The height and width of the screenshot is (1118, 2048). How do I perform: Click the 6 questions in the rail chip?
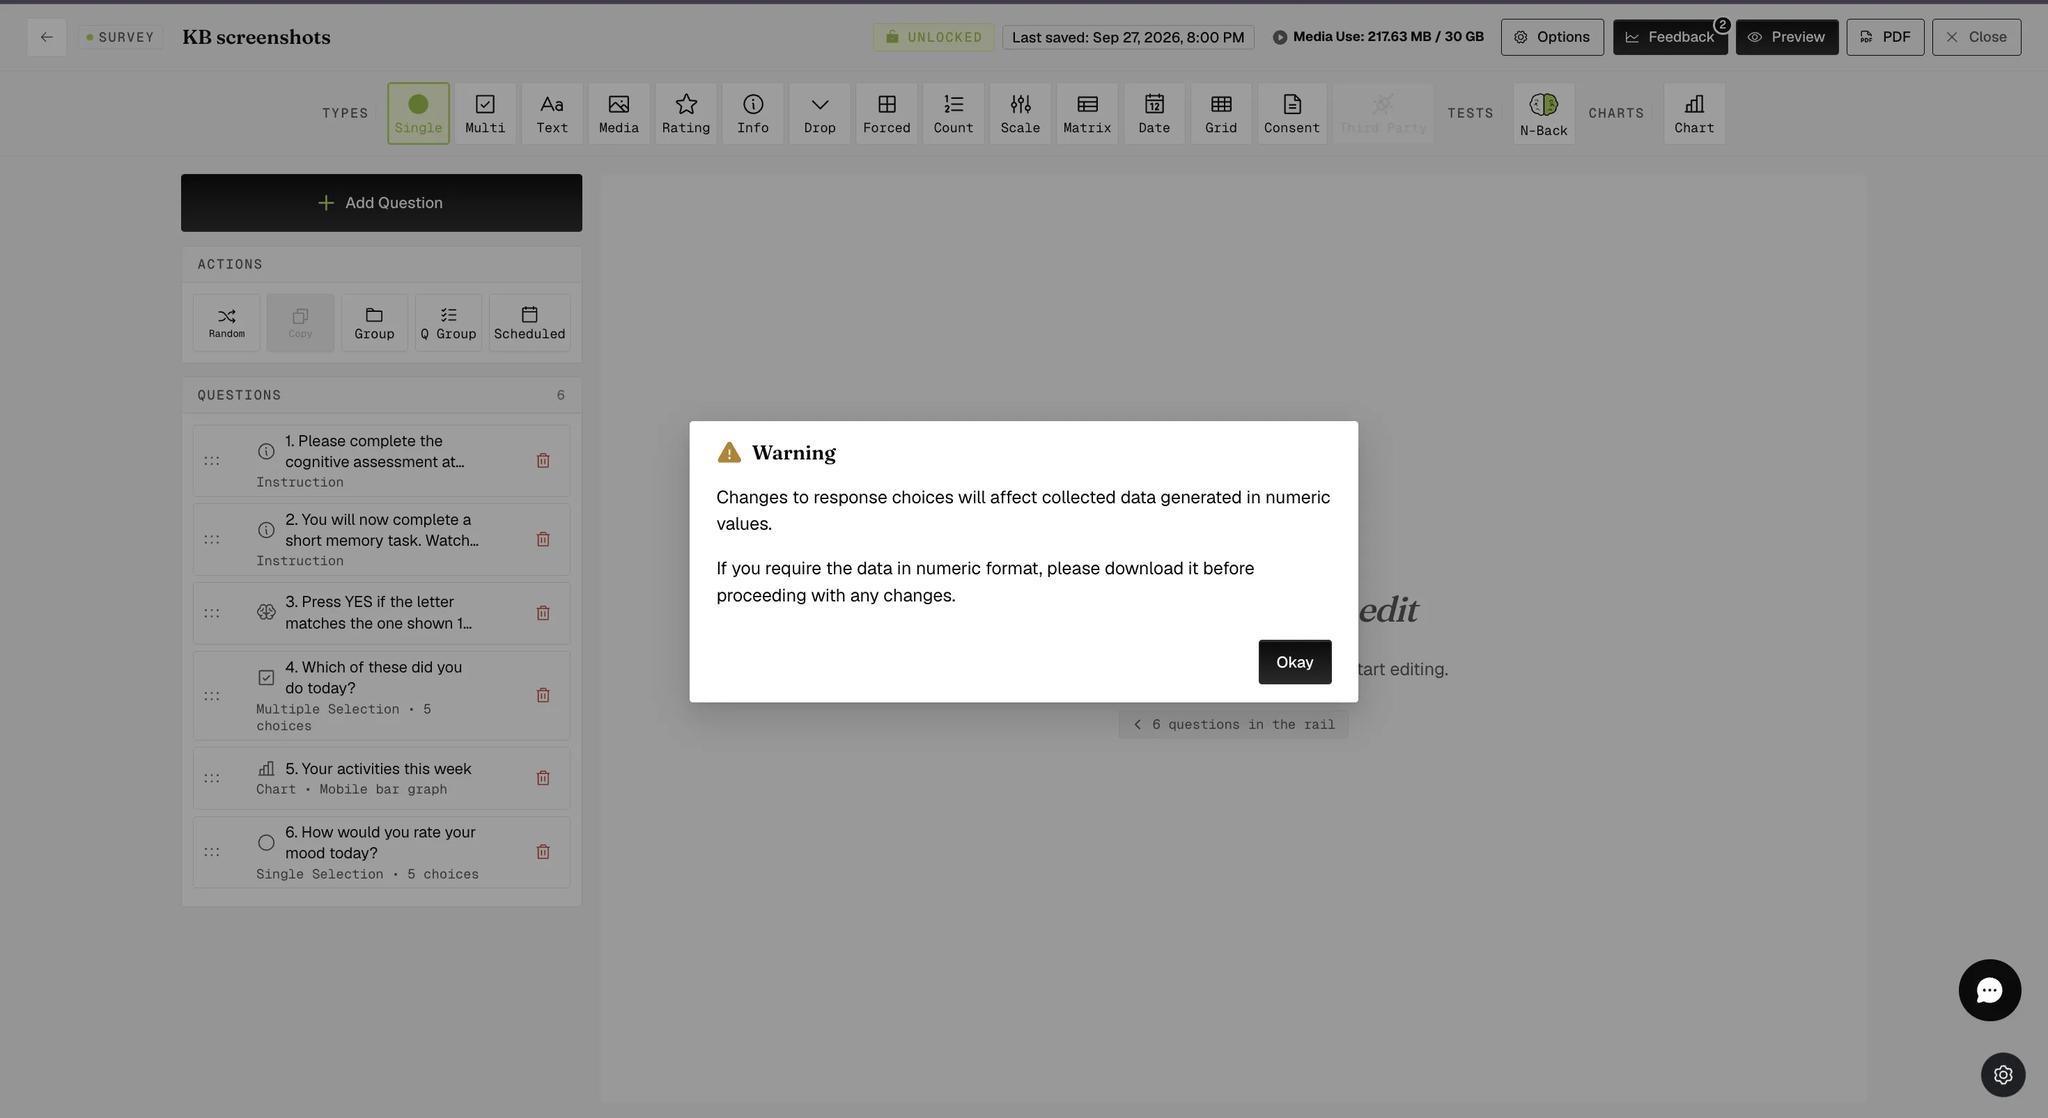point(1233,725)
